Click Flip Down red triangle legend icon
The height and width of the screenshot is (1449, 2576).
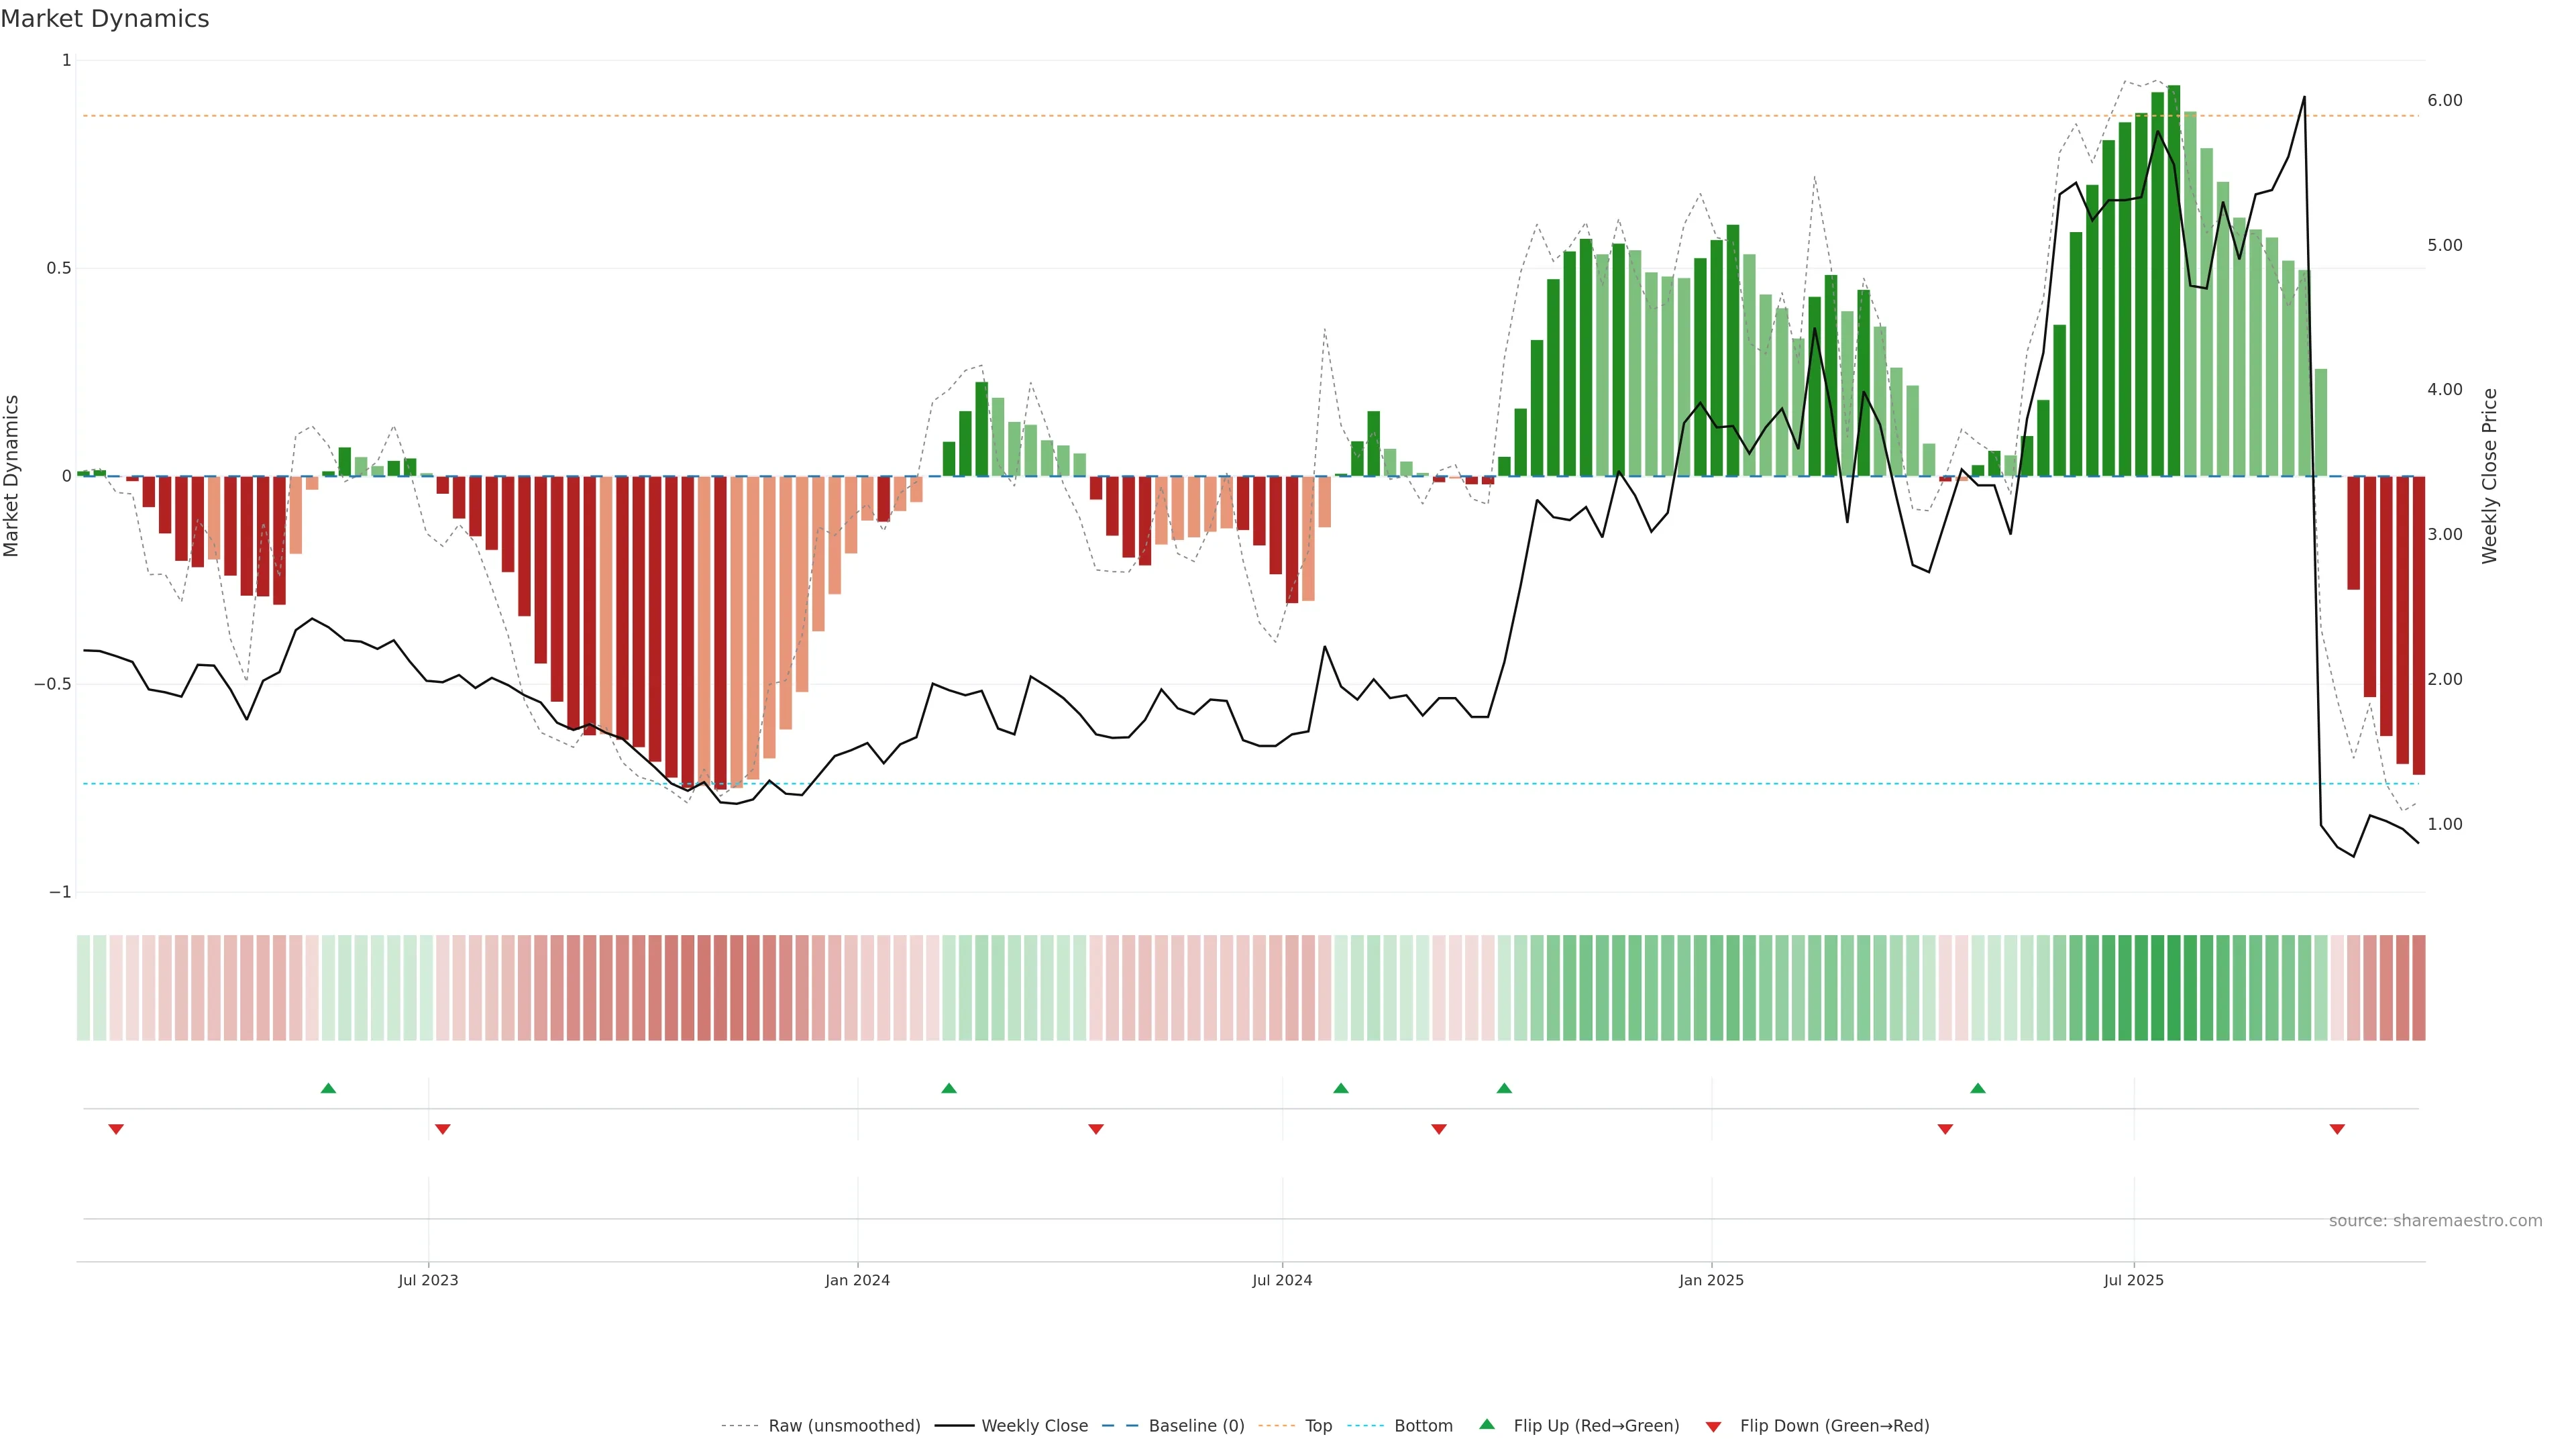[1713, 1427]
